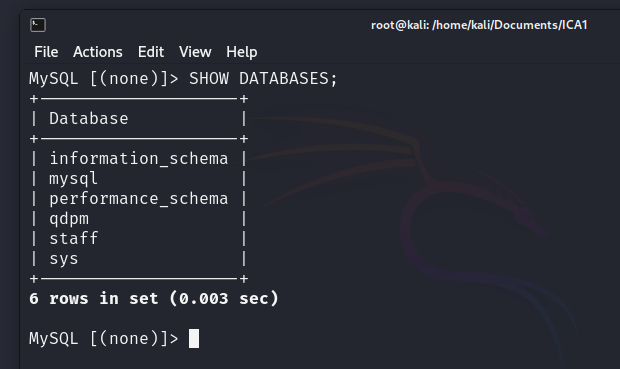
Task: Click the top MySQL [(none)]> prompt
Action: tap(104, 78)
